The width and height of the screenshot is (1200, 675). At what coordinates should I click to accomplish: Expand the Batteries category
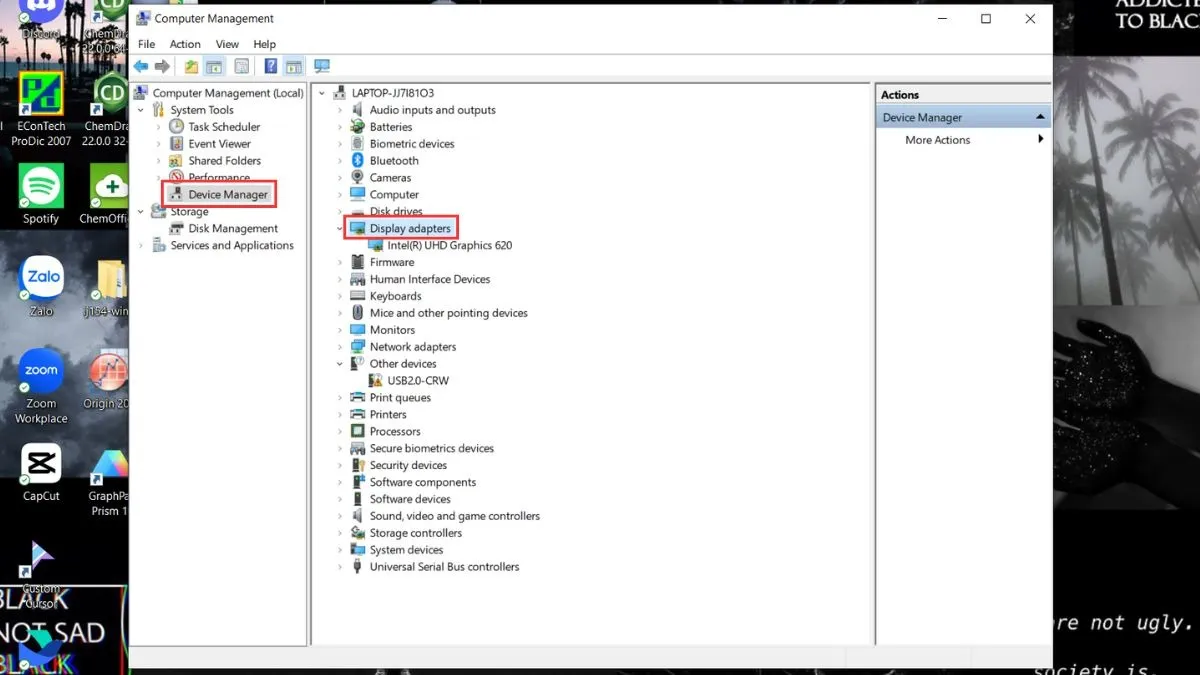pyautogui.click(x=342, y=126)
